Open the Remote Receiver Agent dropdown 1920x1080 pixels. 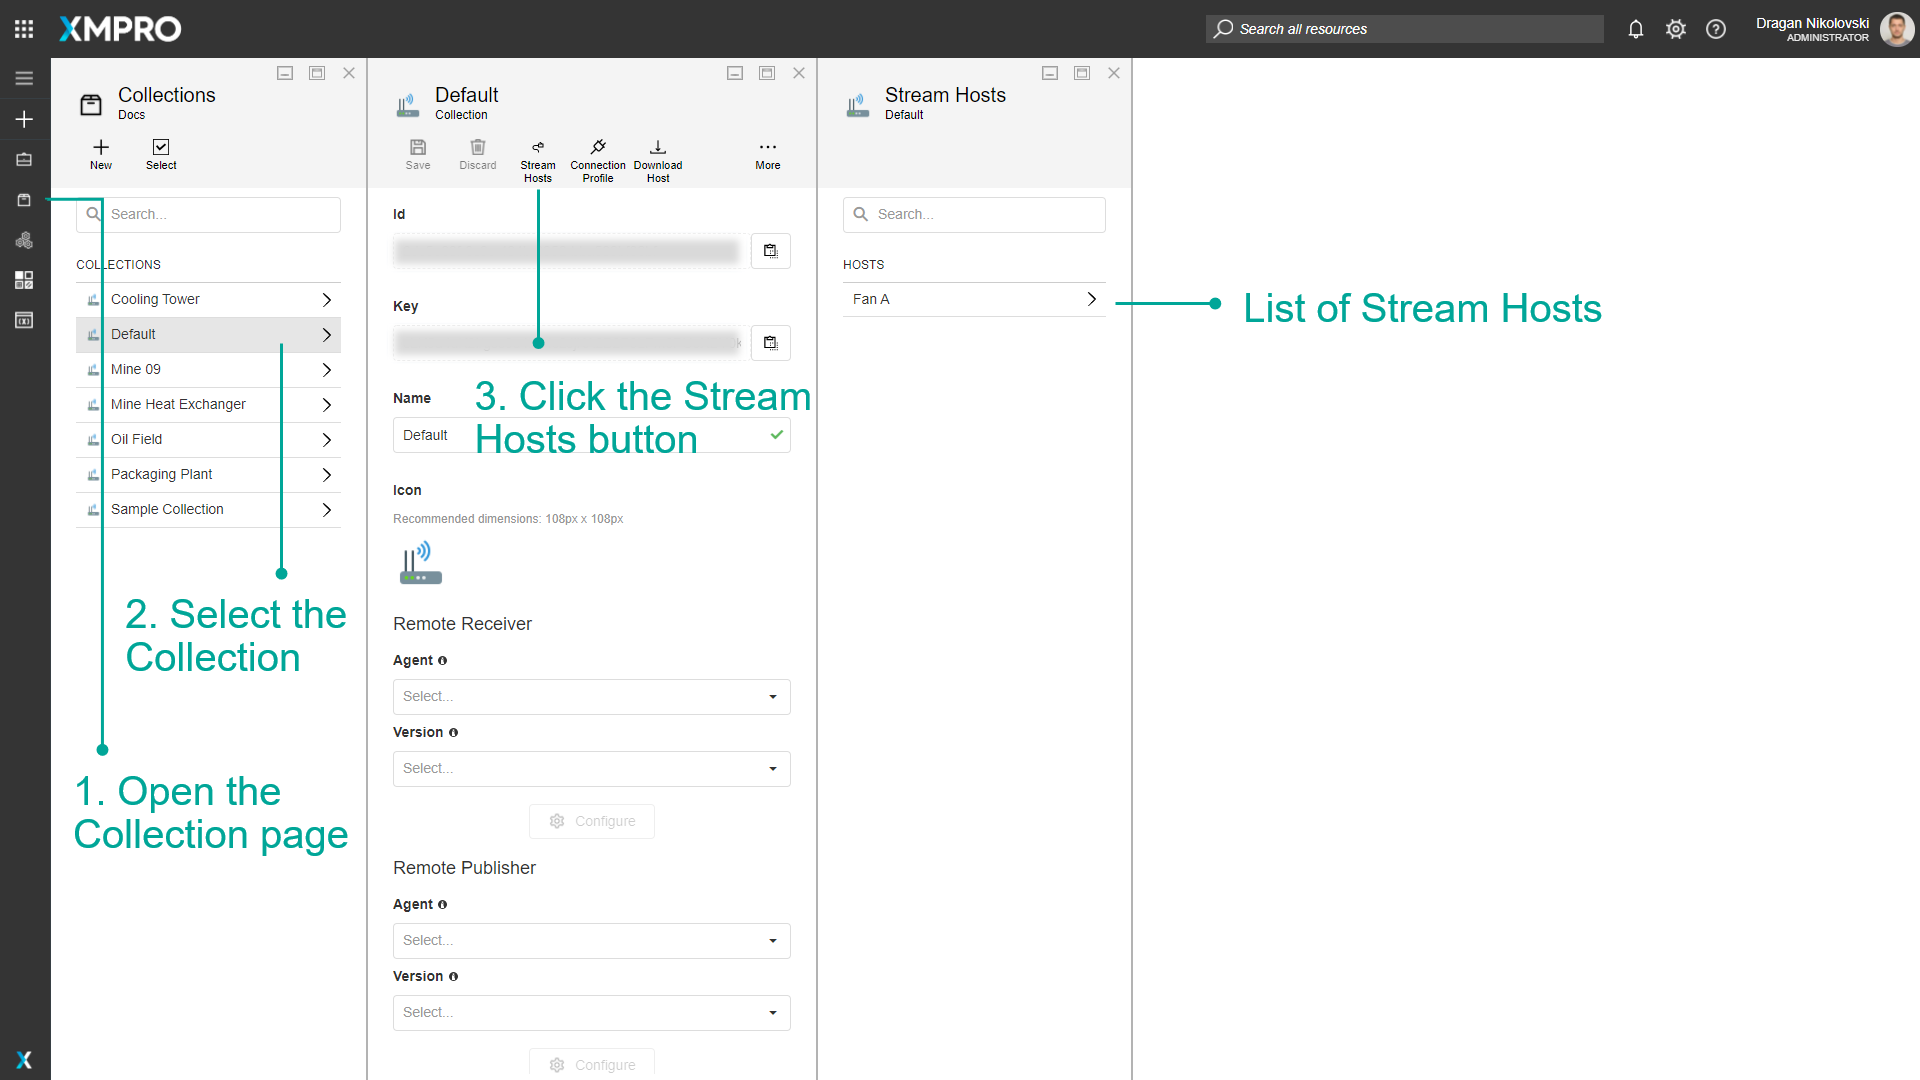tap(591, 696)
